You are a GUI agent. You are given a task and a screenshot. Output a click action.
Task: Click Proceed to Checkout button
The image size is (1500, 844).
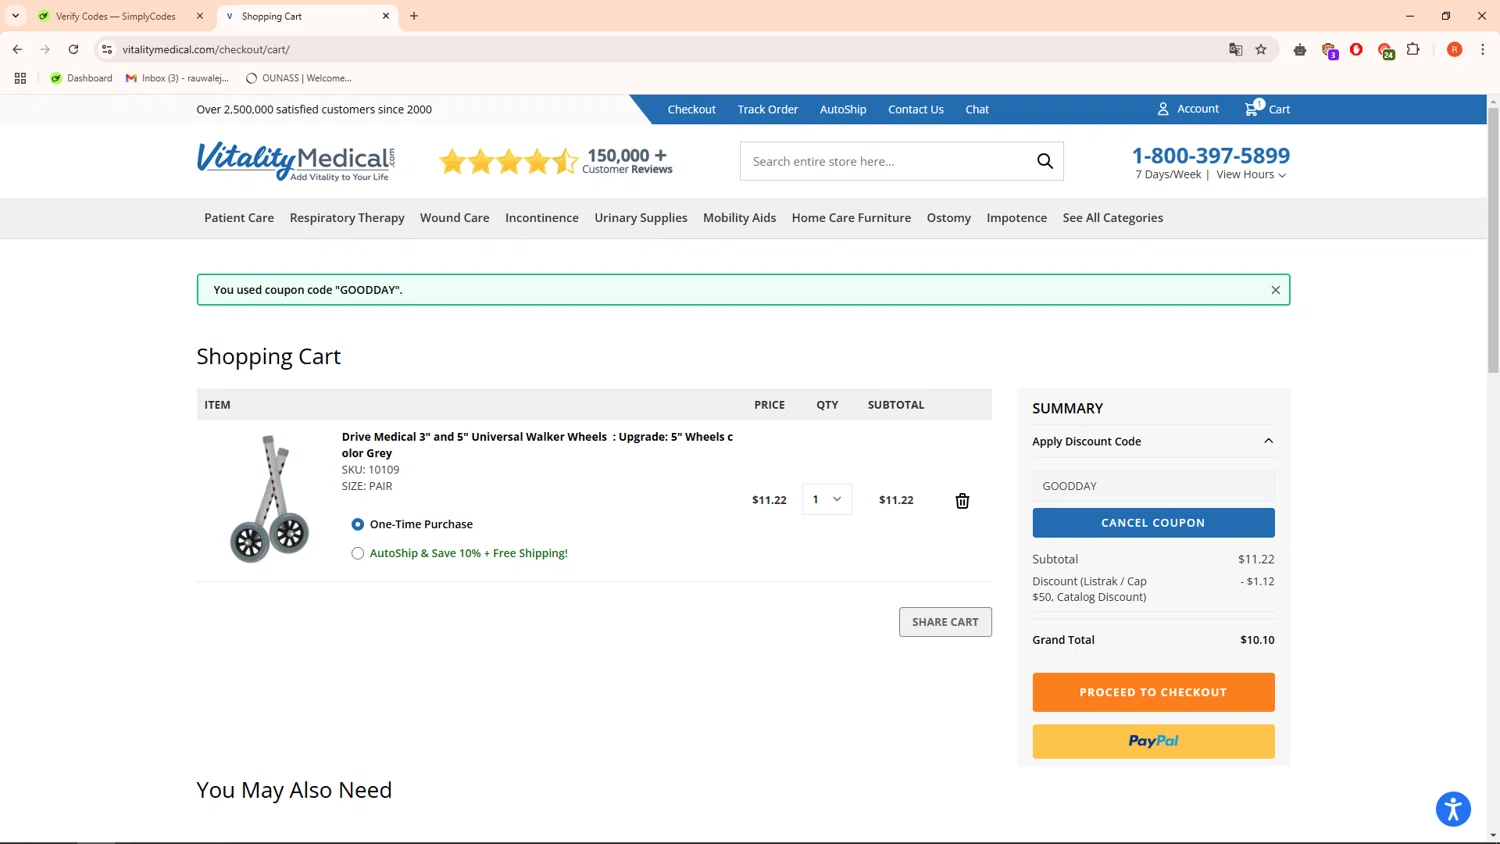point(1153,692)
